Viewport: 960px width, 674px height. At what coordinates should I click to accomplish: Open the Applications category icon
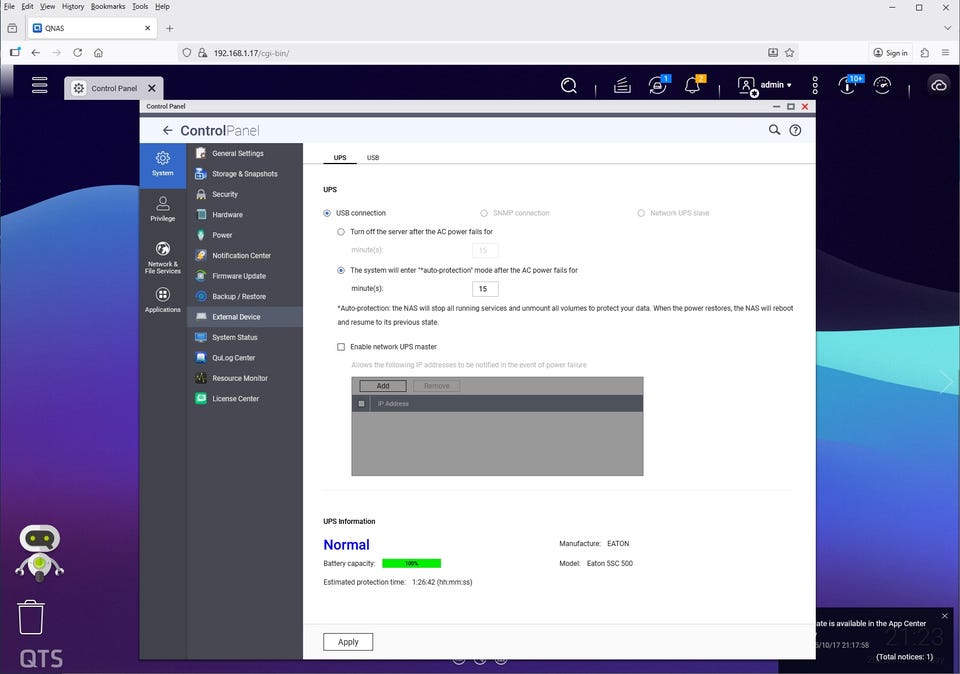(162, 299)
